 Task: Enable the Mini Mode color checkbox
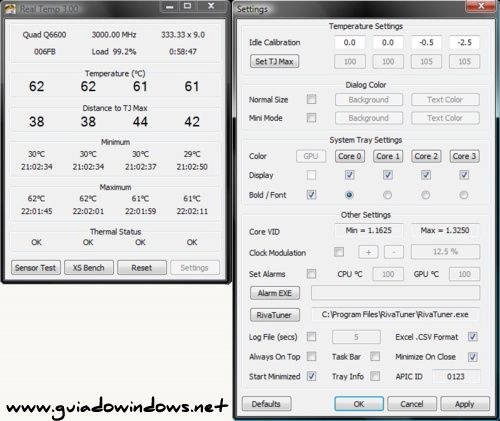[311, 118]
